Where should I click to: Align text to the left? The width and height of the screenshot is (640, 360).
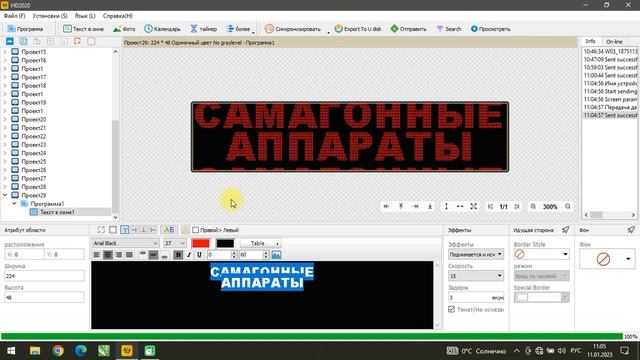pos(97,255)
